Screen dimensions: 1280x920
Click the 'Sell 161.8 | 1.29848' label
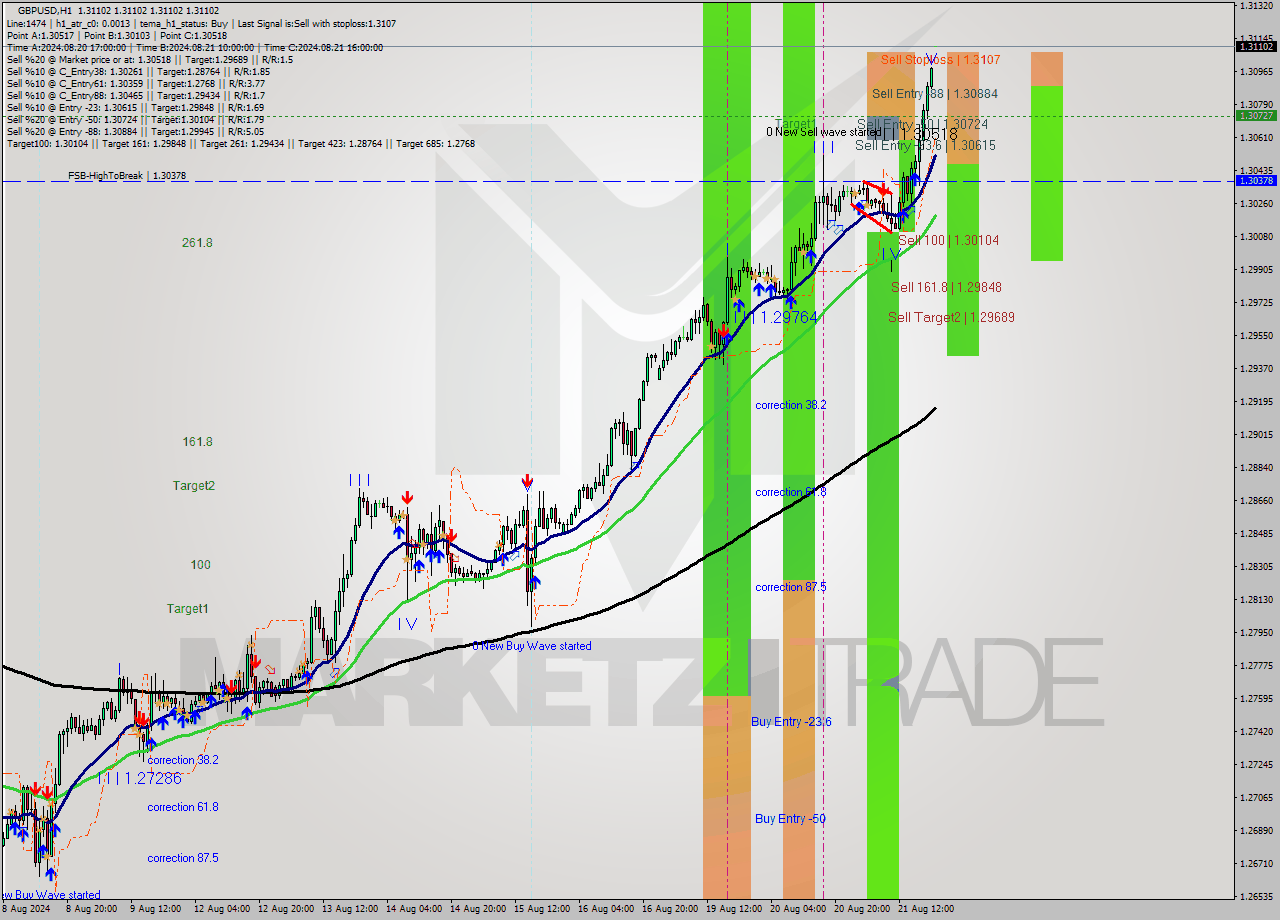click(x=946, y=287)
